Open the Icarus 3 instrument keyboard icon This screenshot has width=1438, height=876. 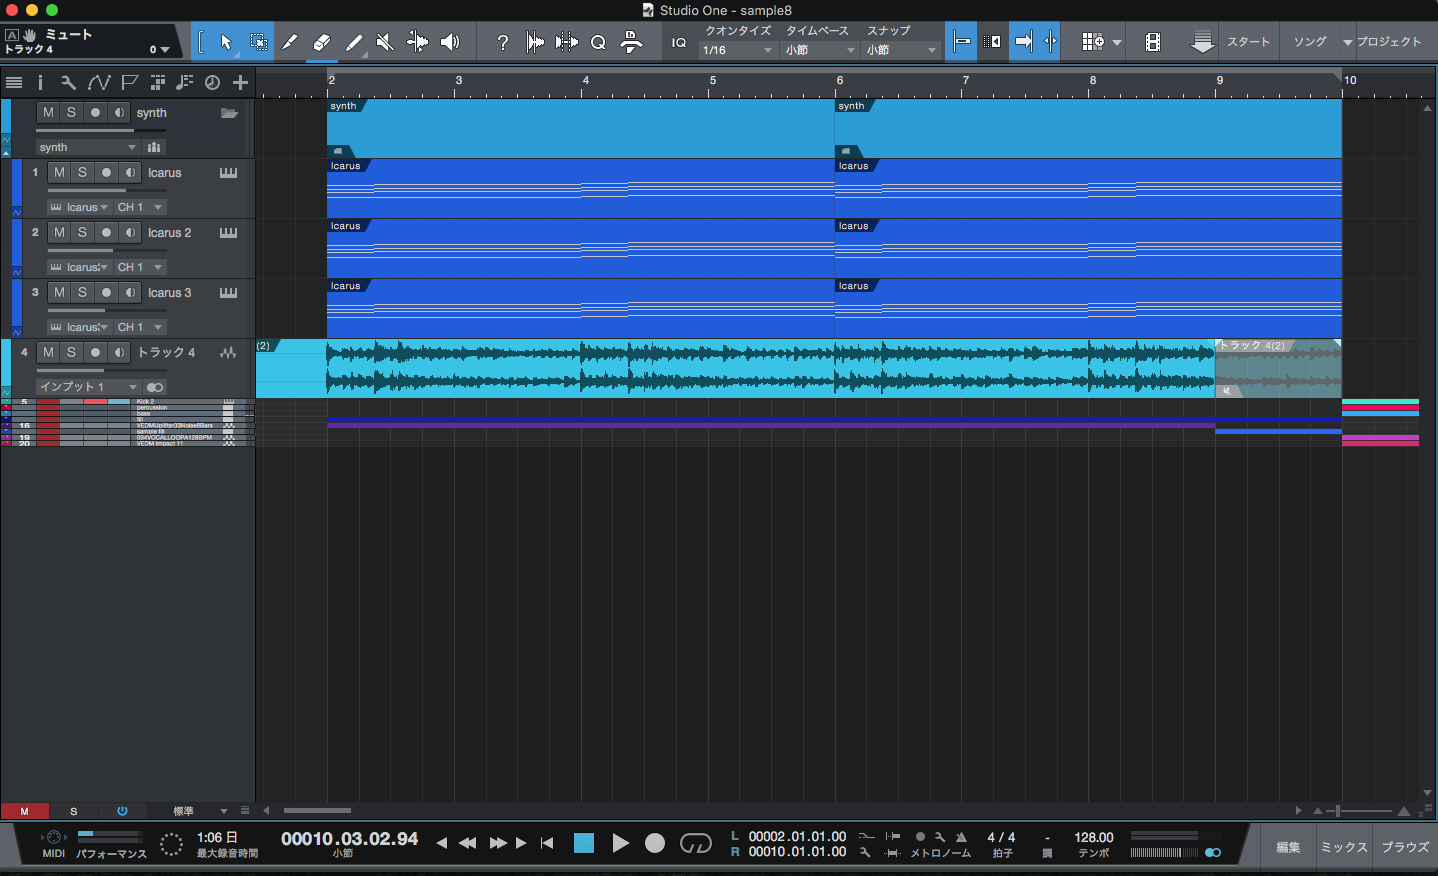point(228,292)
